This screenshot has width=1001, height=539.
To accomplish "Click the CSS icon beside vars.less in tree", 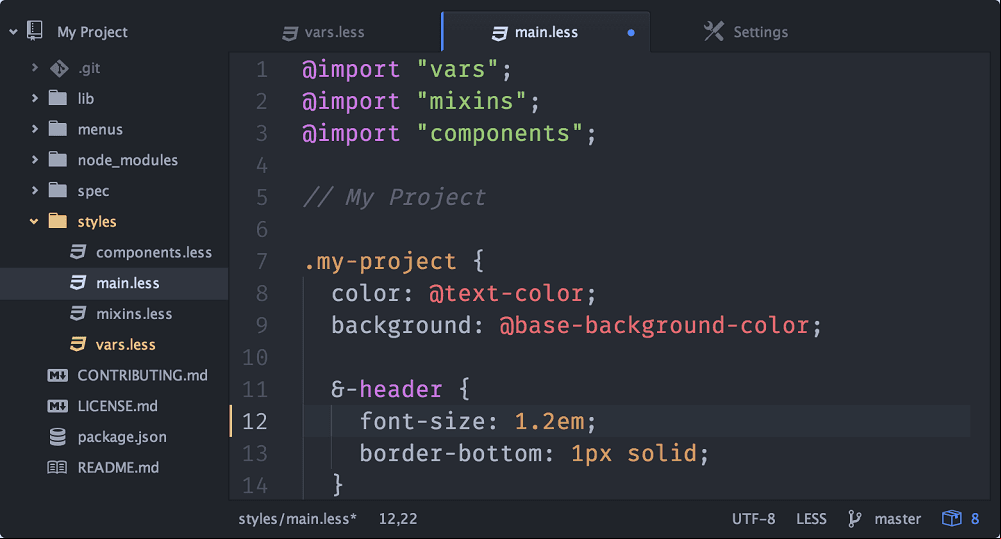I will coord(78,344).
